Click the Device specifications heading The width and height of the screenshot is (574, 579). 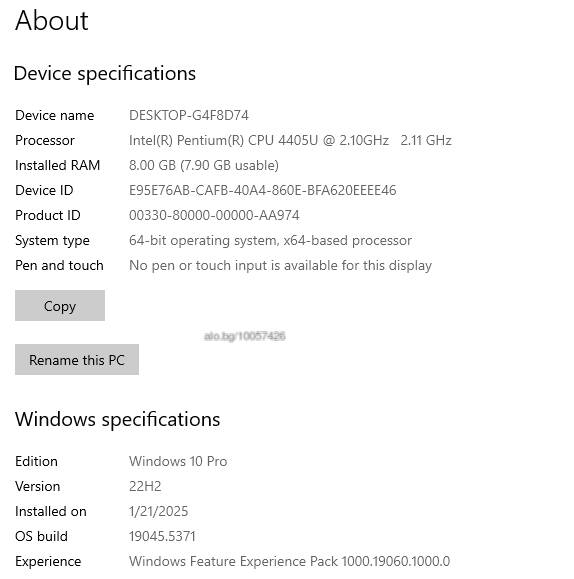[x=105, y=73]
